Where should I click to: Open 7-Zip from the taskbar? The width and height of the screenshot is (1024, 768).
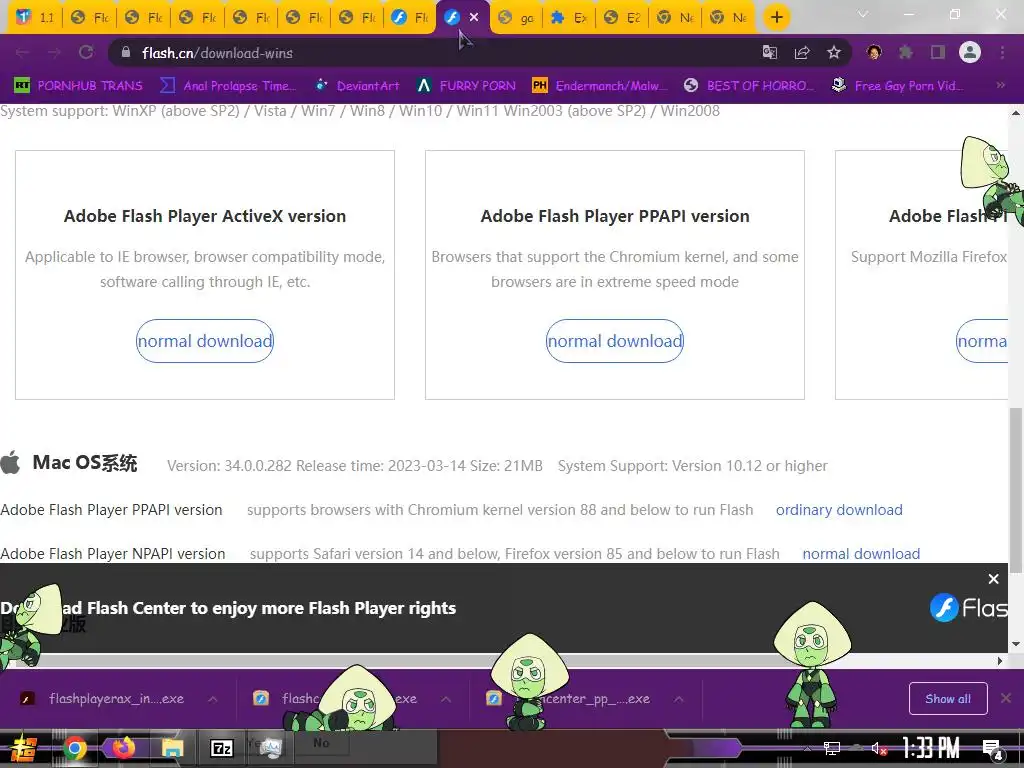pos(221,748)
